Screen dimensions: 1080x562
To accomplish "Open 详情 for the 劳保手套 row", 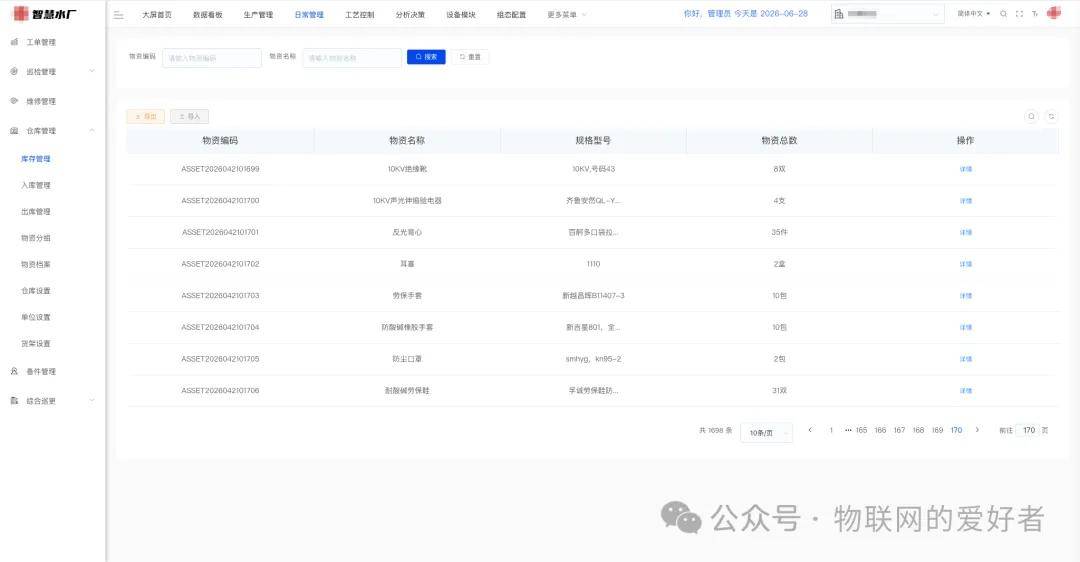I will [966, 295].
